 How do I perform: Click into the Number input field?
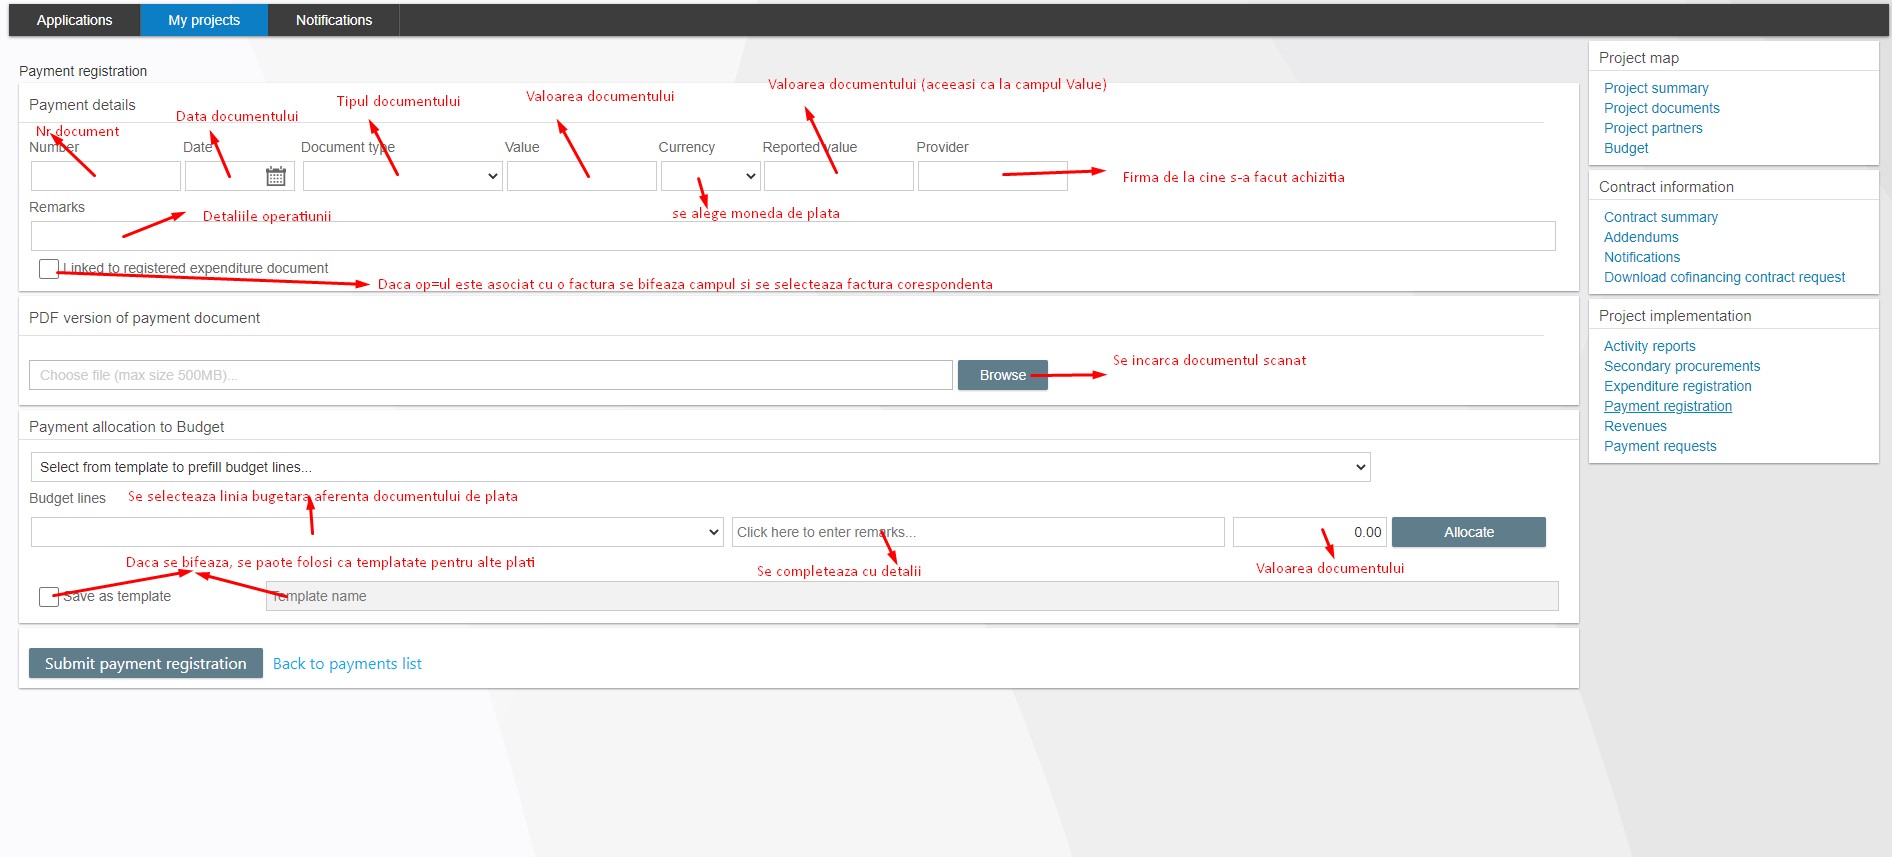(105, 177)
